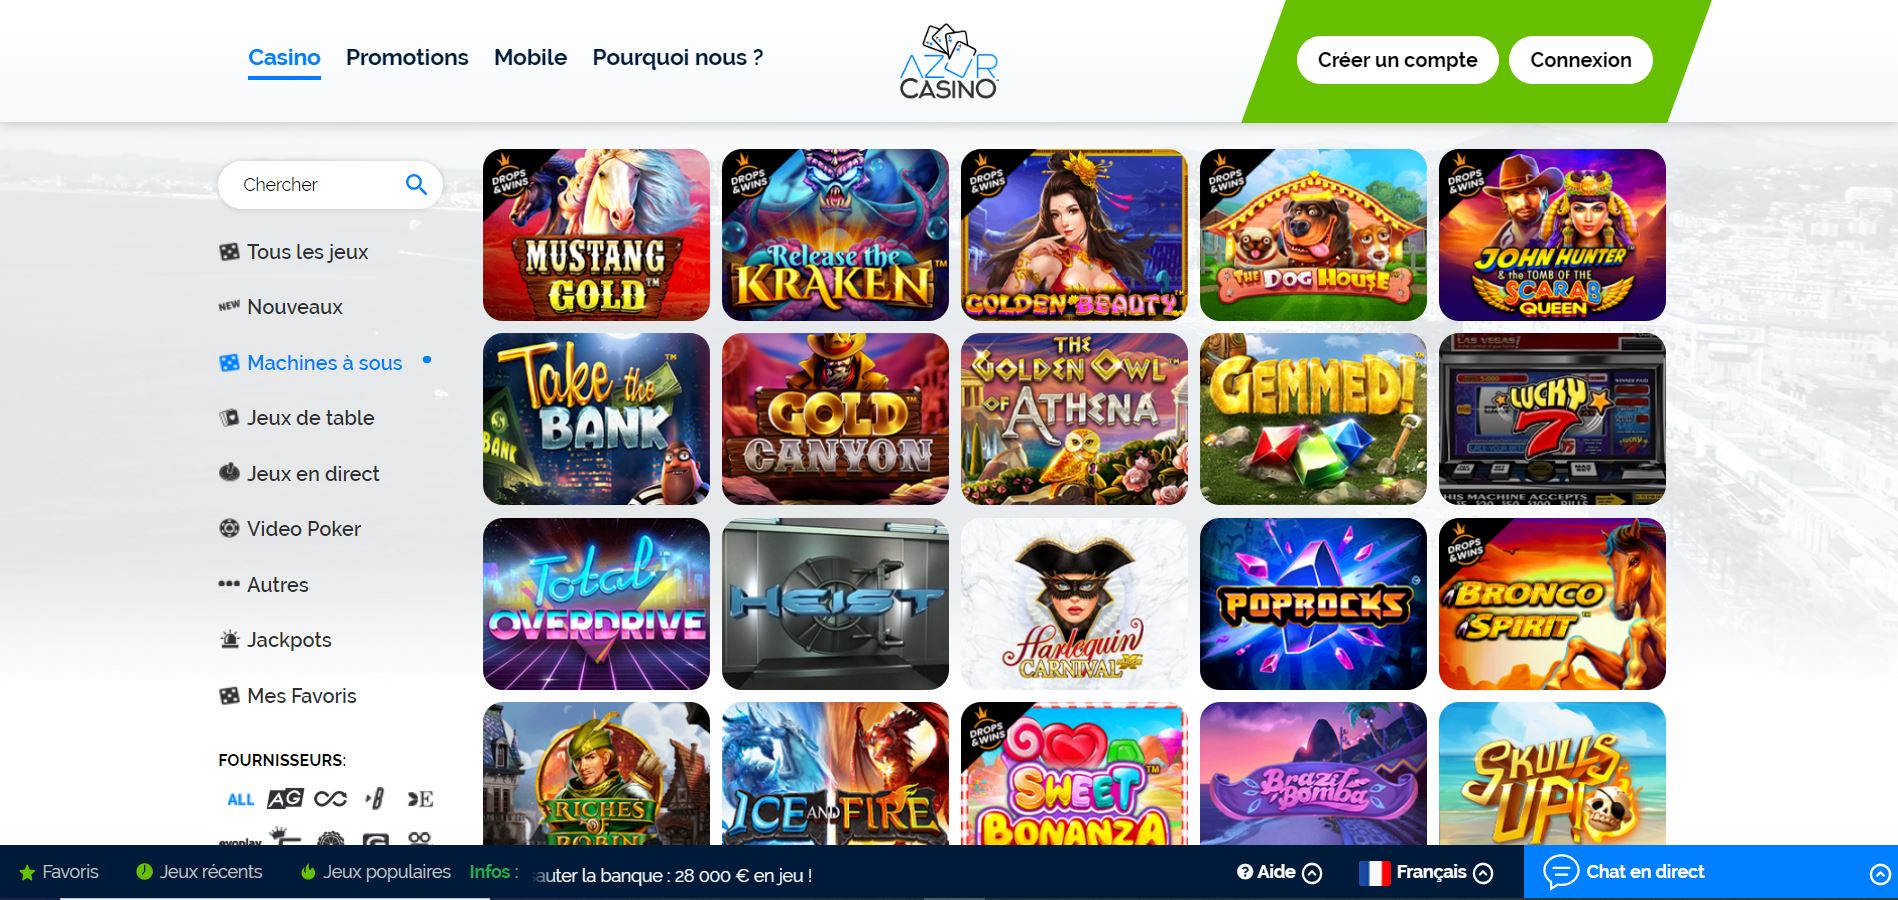
Task: Expand the Aide help menu
Action: point(1279,872)
